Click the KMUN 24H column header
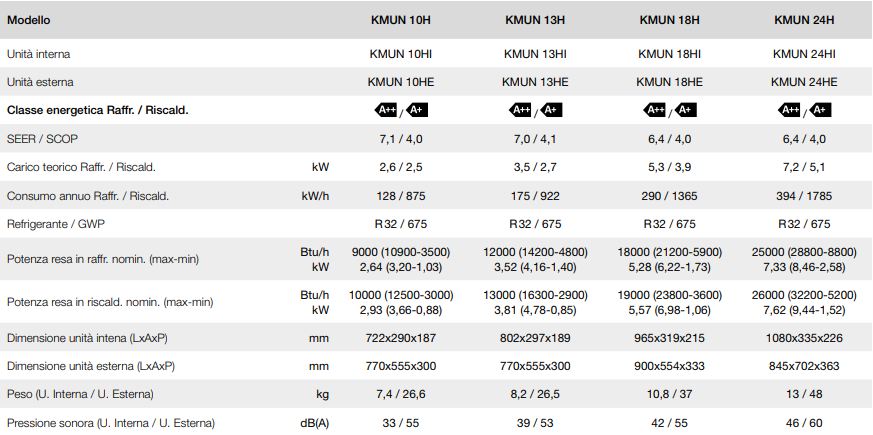Viewport: 873px width, 435px height. [804, 20]
